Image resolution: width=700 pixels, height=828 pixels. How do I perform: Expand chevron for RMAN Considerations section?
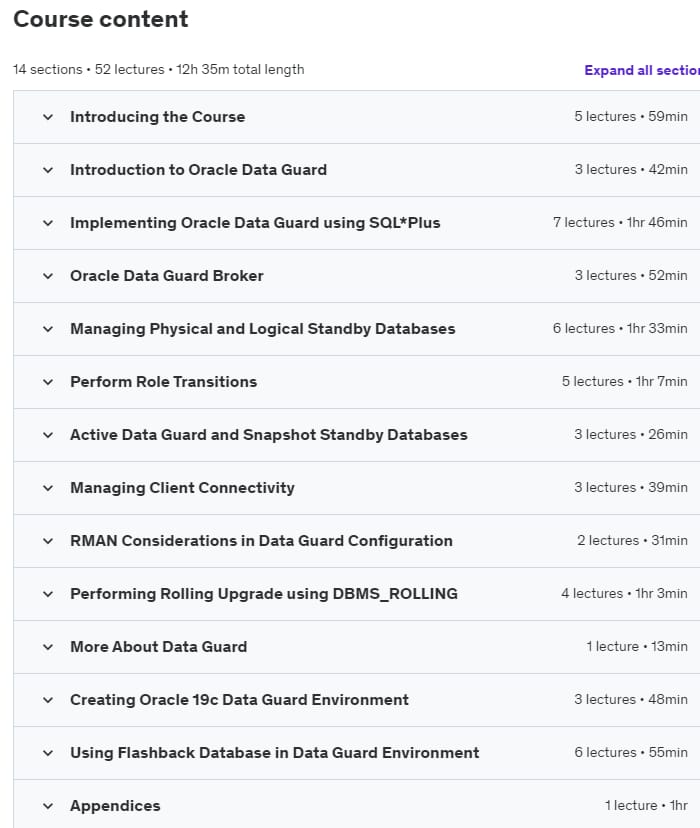click(x=48, y=541)
